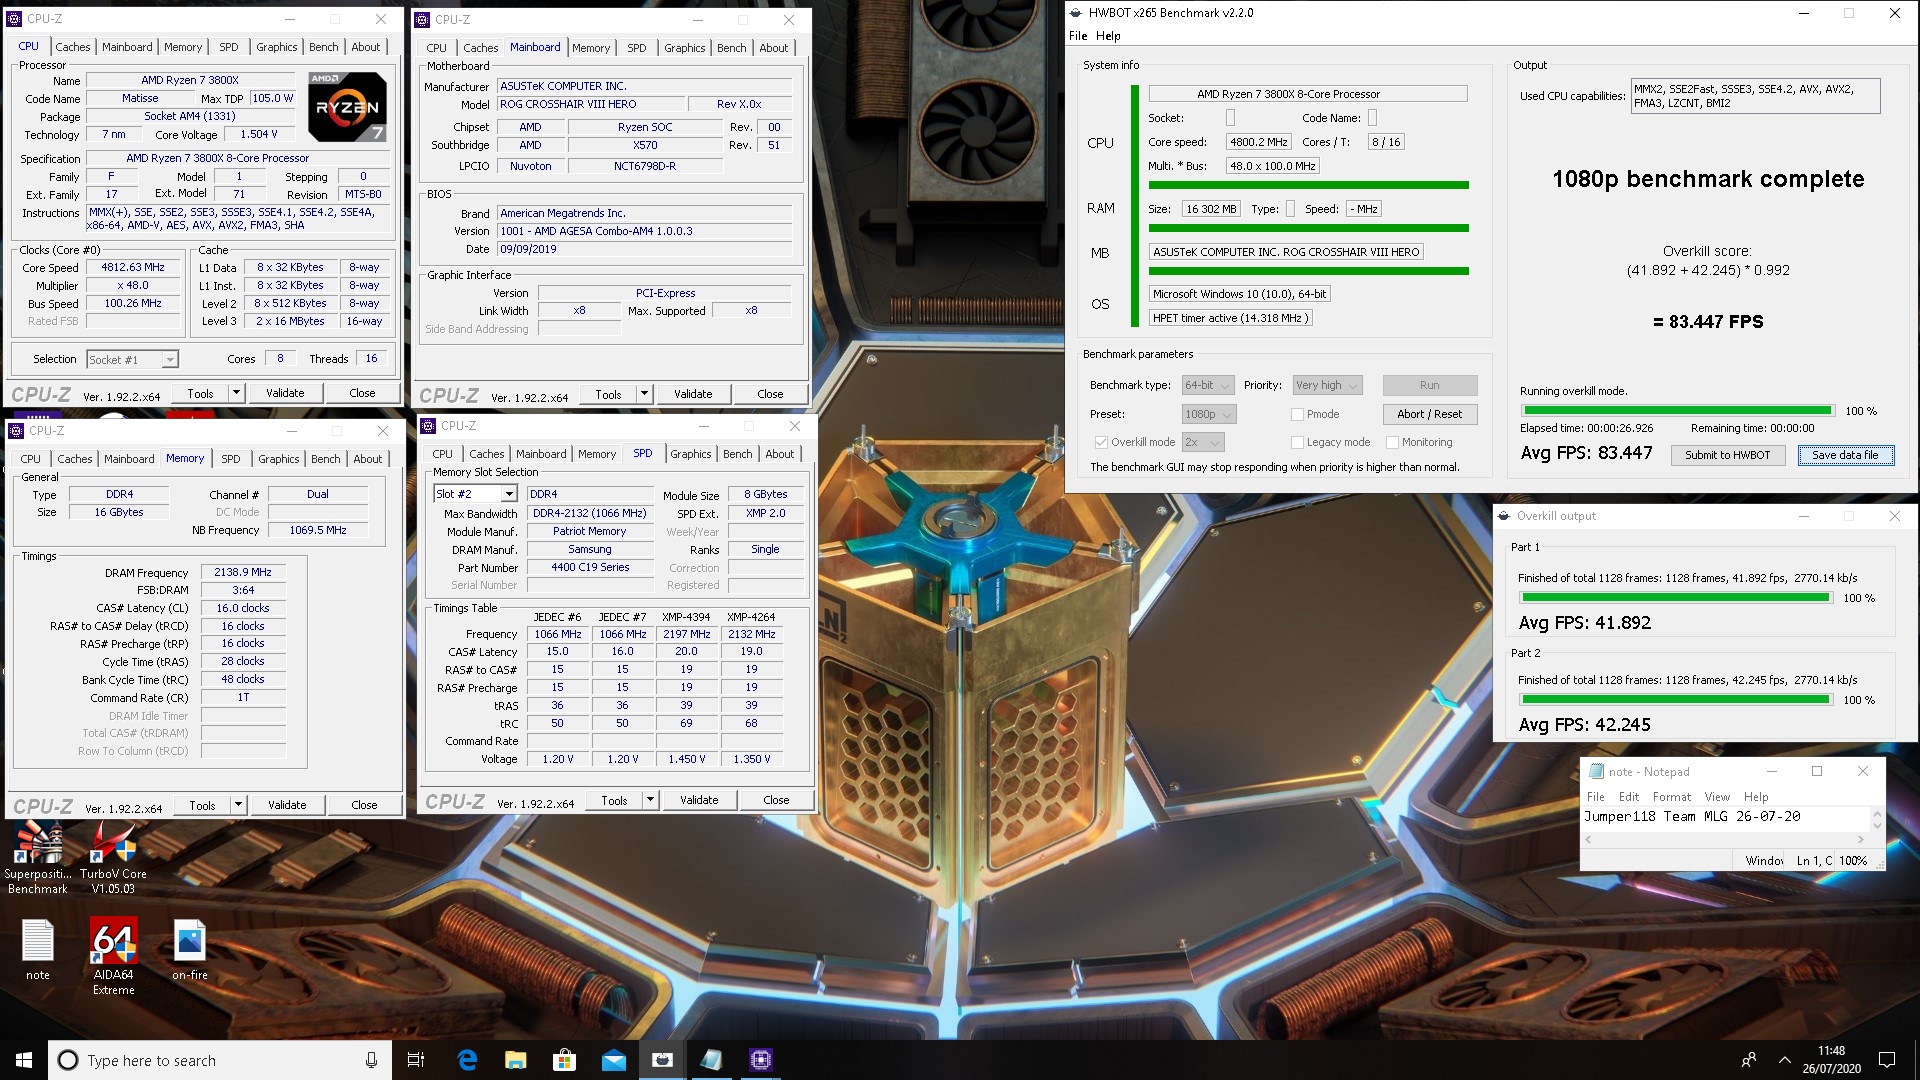Open the Help menu in HWBOT x265
Viewport: 1920px width, 1080px height.
[x=1108, y=36]
